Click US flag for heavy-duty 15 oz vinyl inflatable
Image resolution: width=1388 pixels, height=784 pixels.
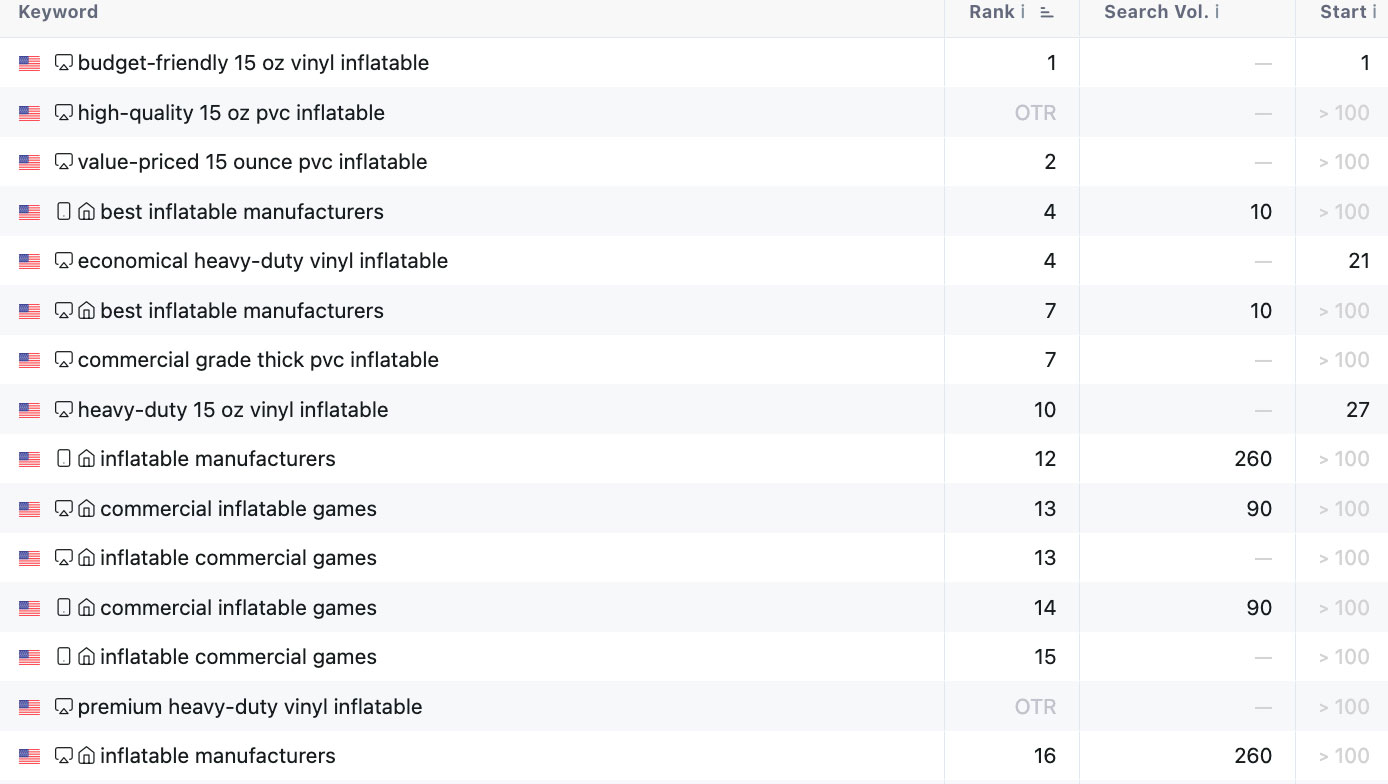coord(29,410)
